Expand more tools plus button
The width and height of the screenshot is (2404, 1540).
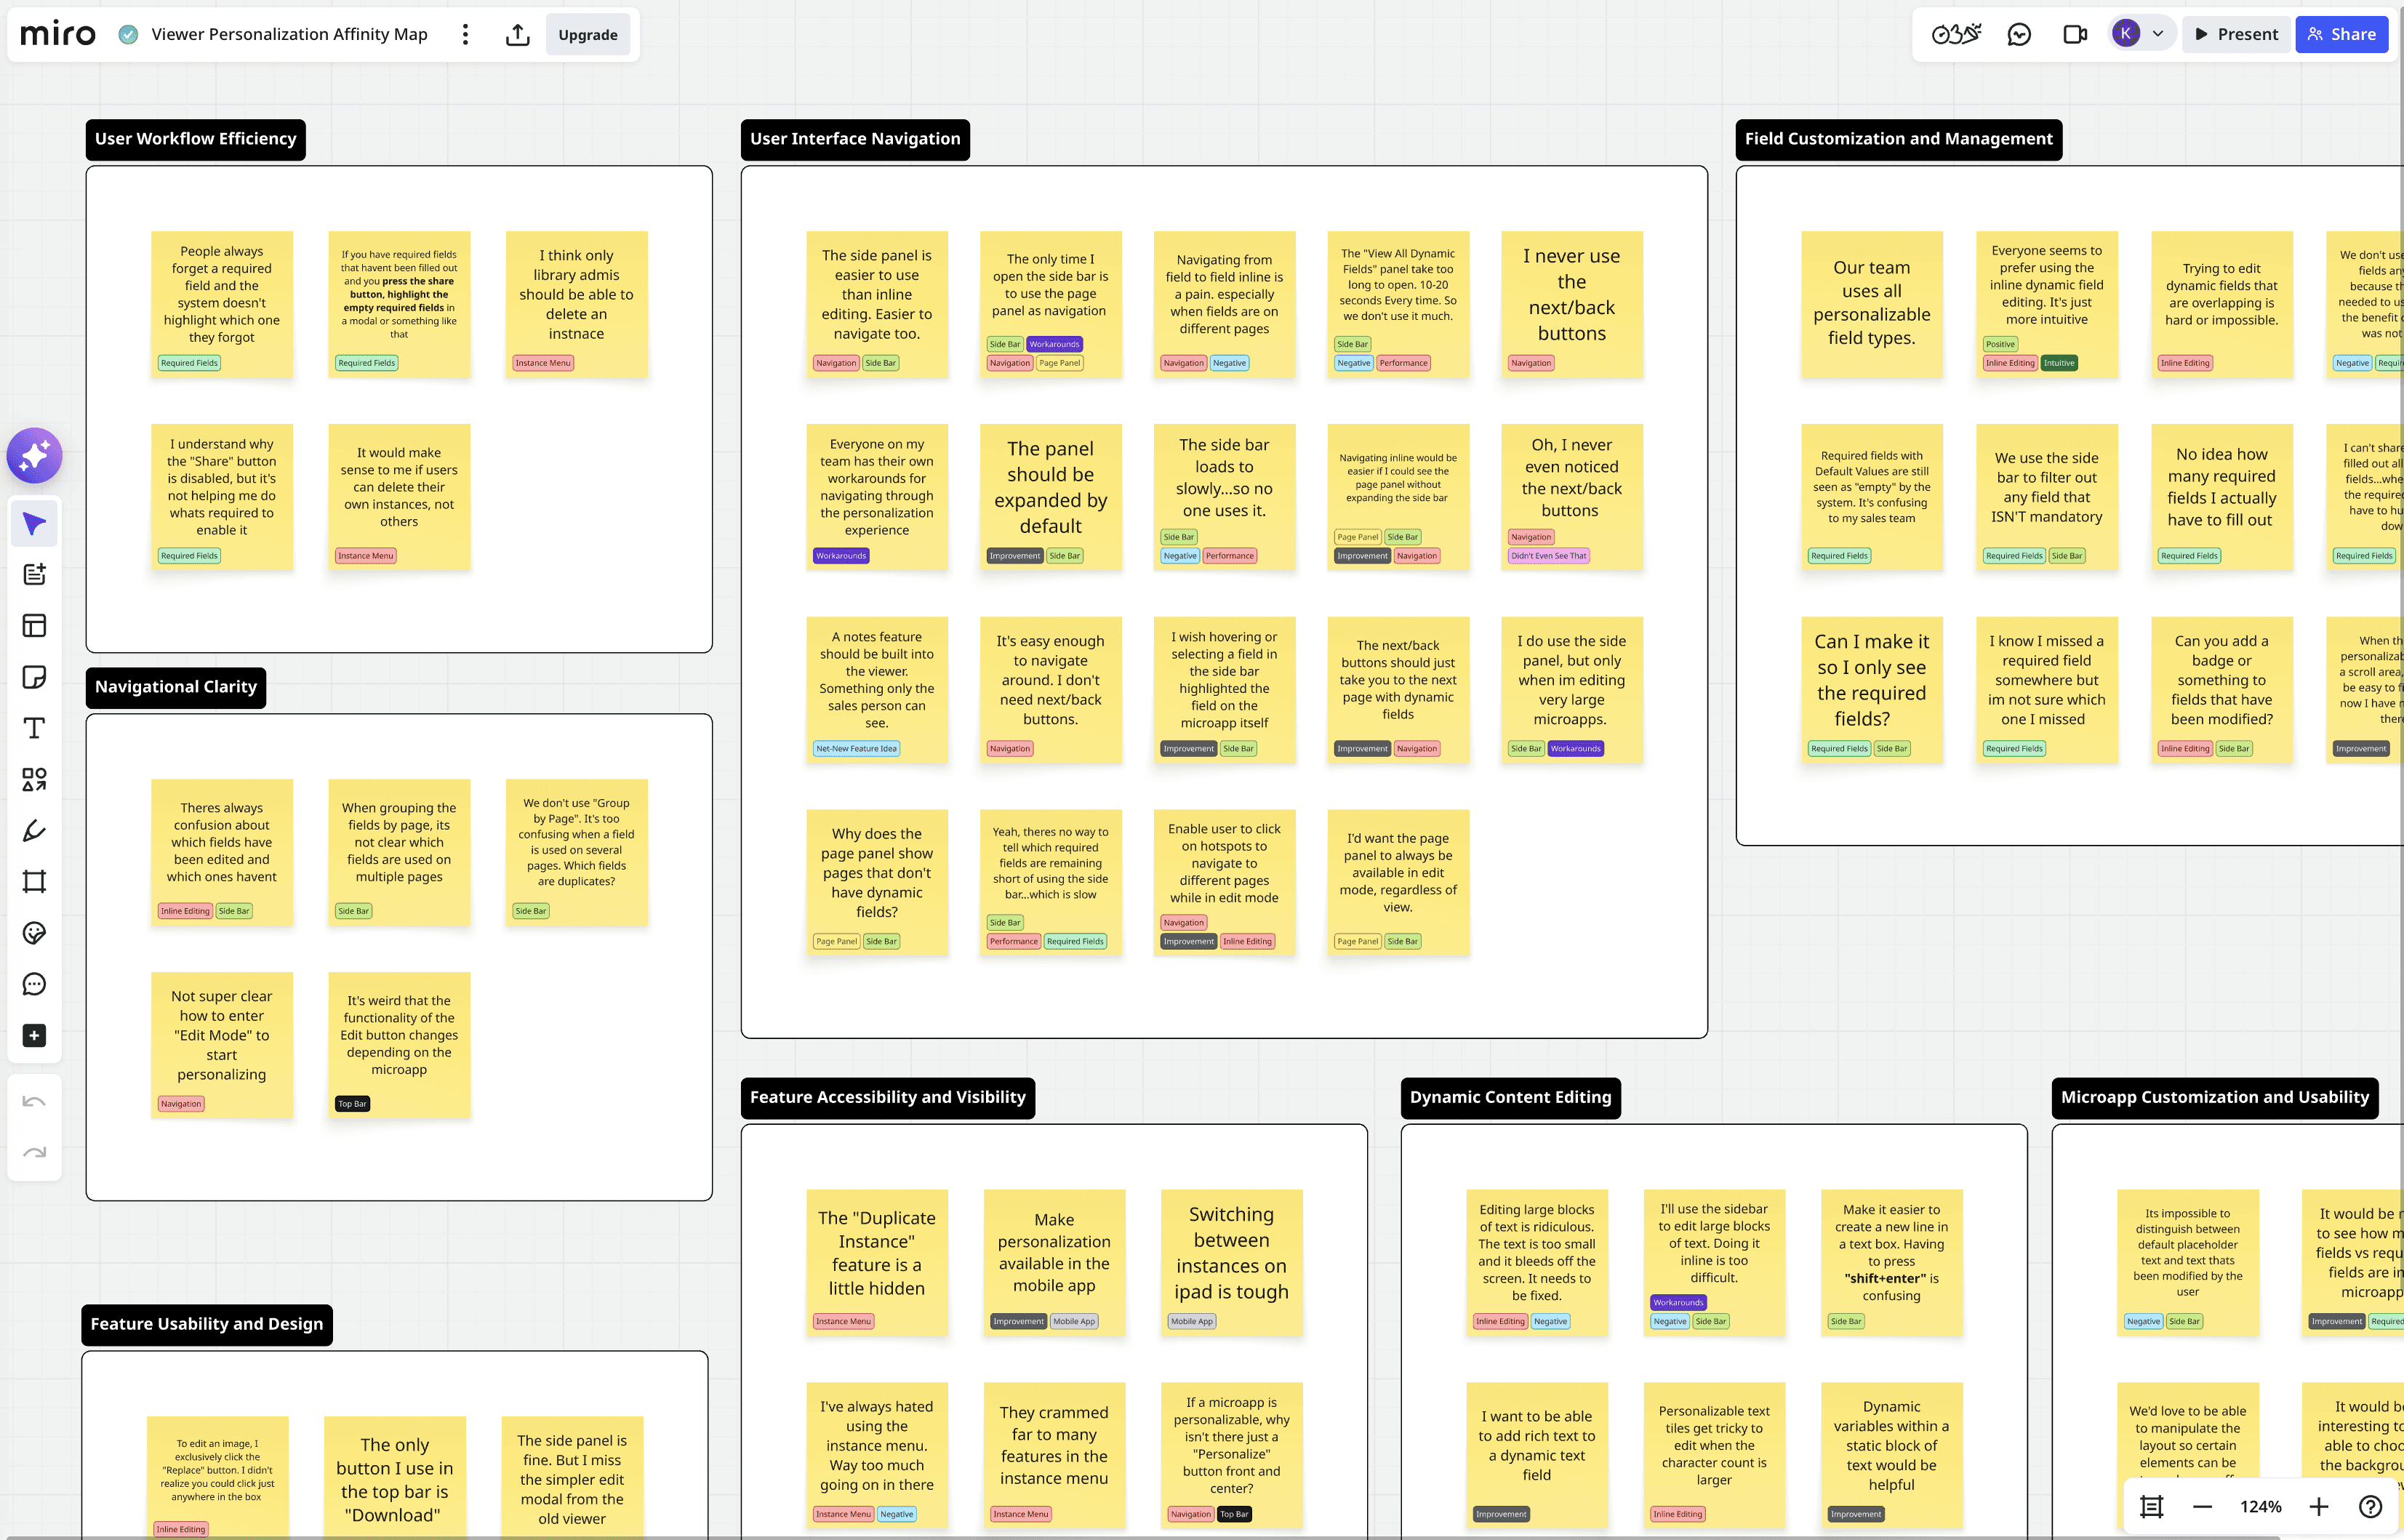click(x=34, y=1035)
